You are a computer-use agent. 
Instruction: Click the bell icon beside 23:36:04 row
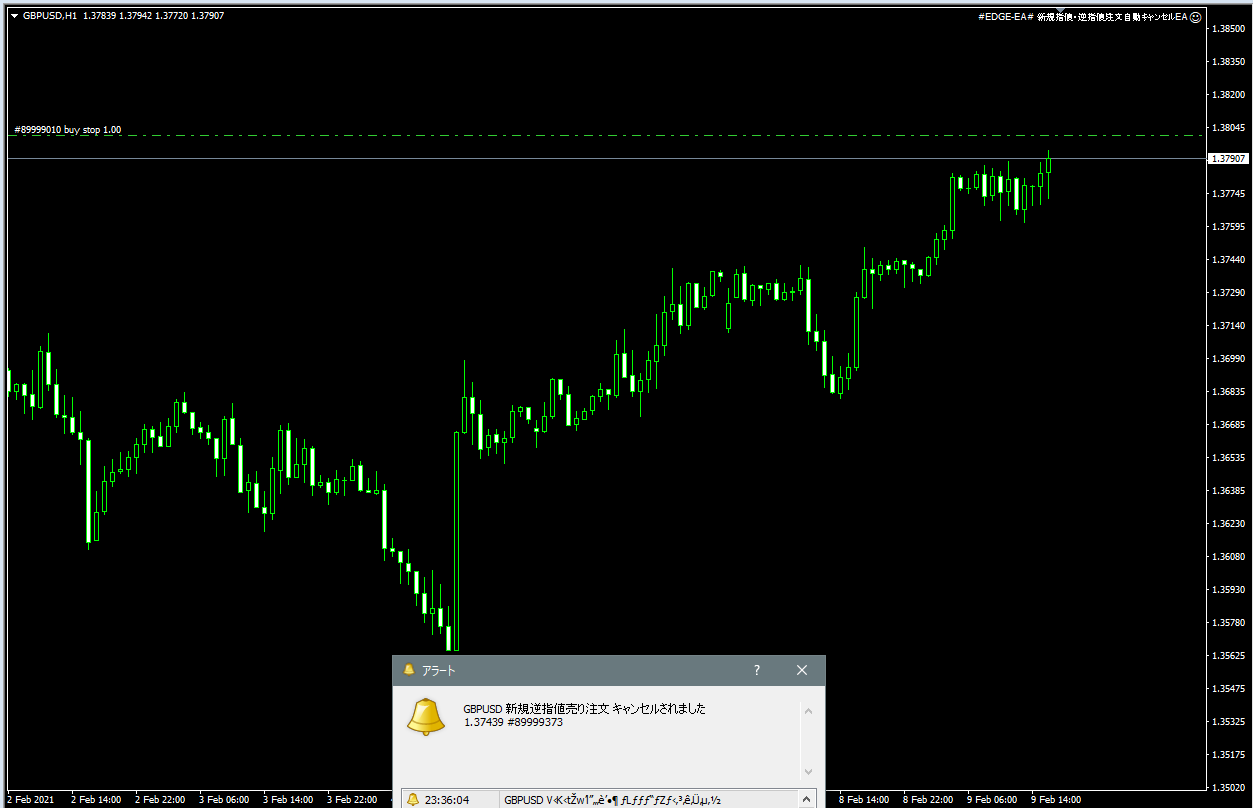[x=413, y=800]
